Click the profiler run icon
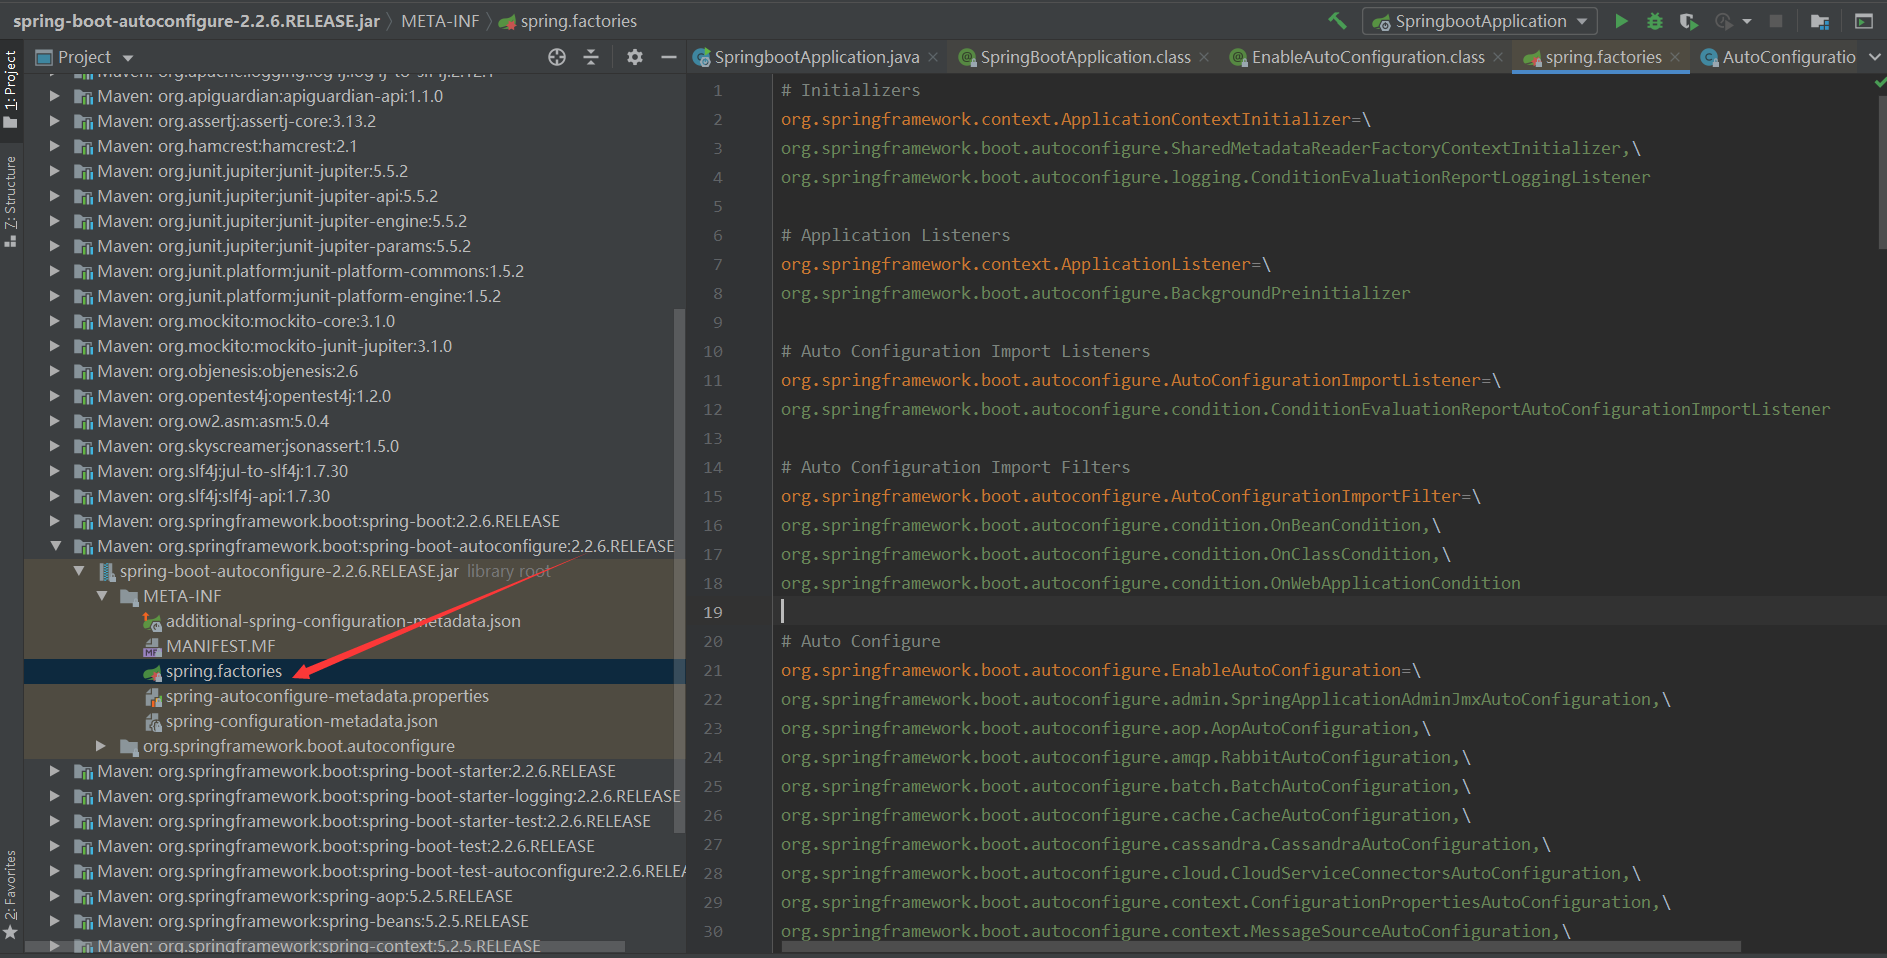This screenshot has width=1887, height=958. (1723, 21)
